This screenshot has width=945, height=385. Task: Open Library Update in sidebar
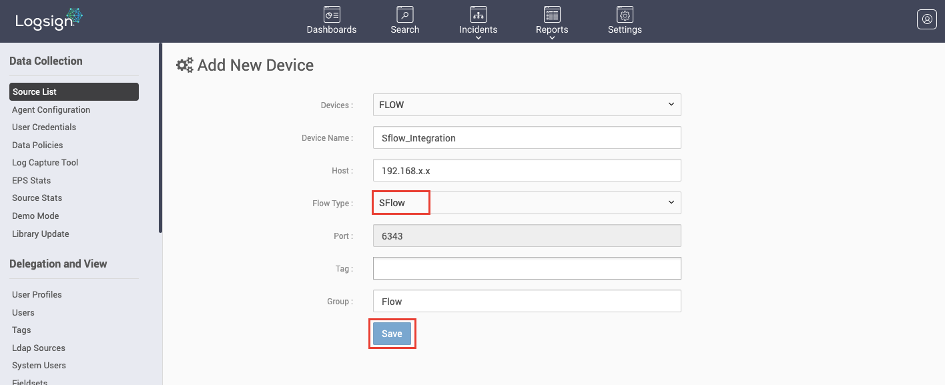pos(40,234)
